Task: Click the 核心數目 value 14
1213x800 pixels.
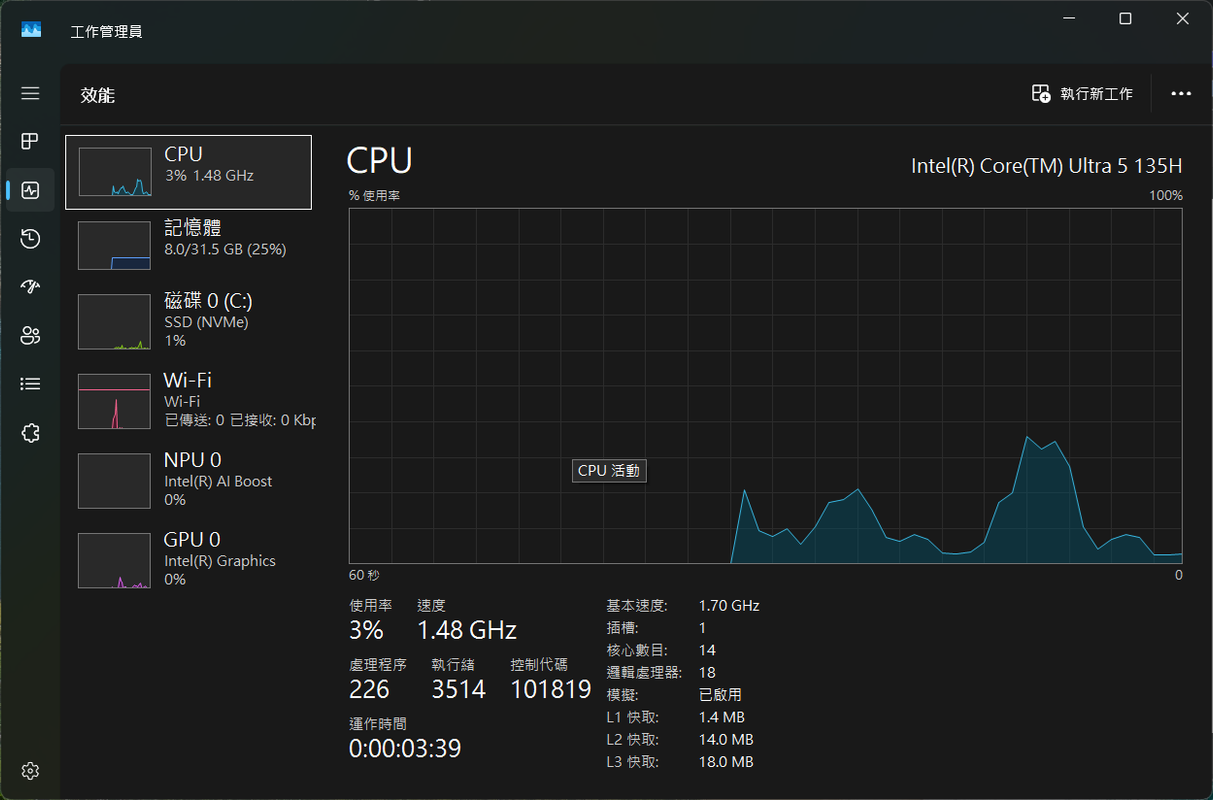Action: click(x=707, y=650)
